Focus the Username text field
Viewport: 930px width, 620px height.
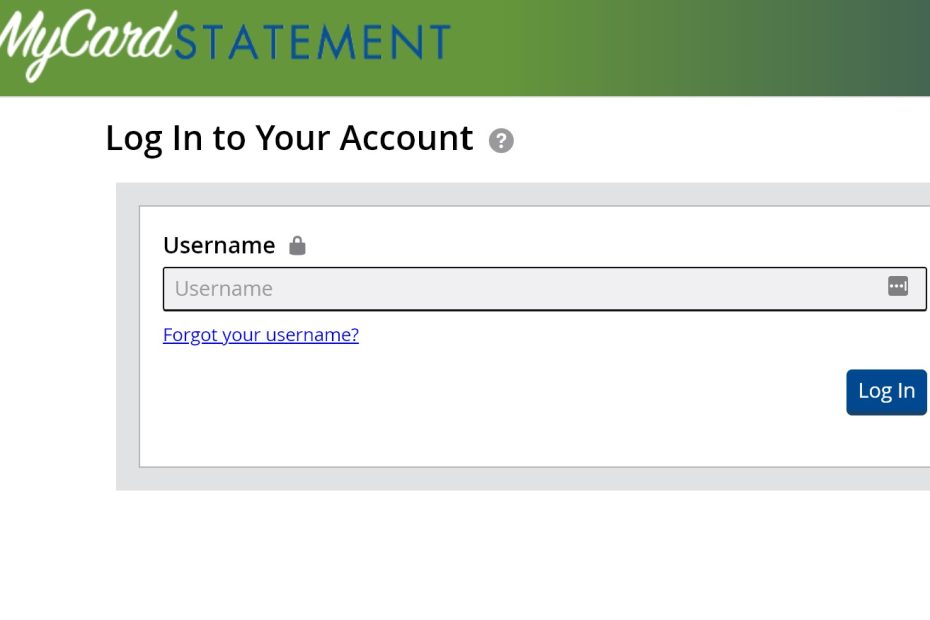520,289
